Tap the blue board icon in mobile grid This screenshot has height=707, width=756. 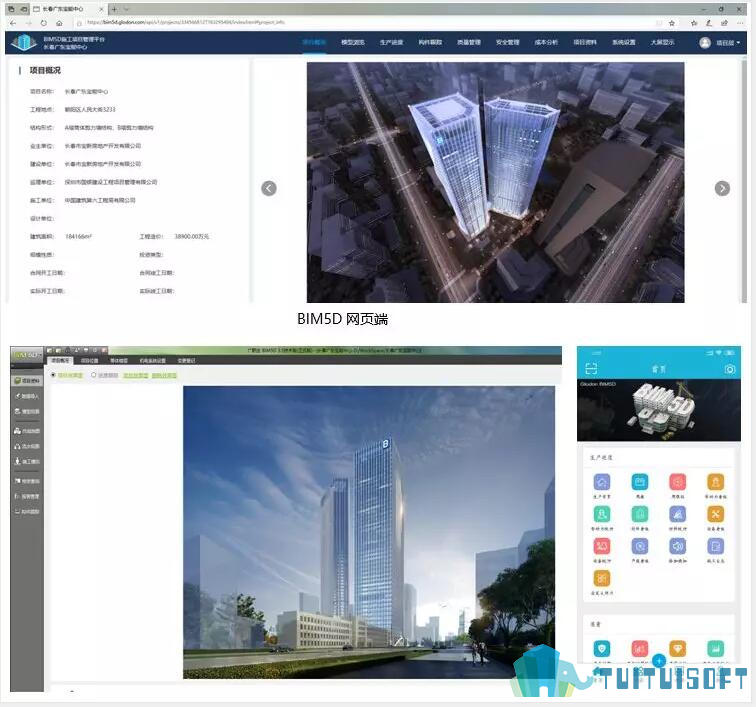point(640,482)
